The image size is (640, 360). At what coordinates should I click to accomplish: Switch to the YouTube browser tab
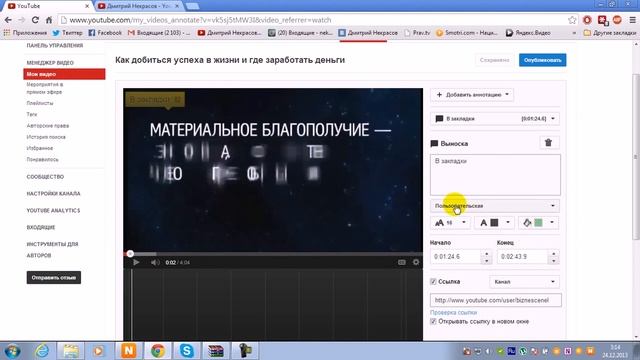coord(47,6)
